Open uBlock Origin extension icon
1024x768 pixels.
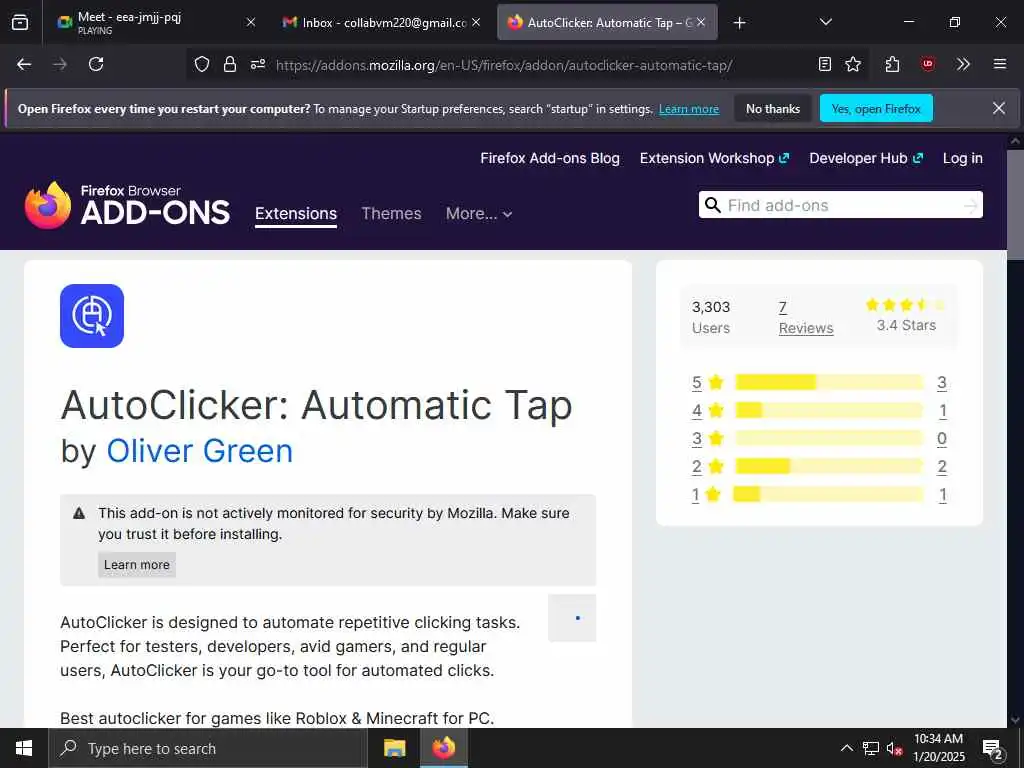click(x=927, y=64)
